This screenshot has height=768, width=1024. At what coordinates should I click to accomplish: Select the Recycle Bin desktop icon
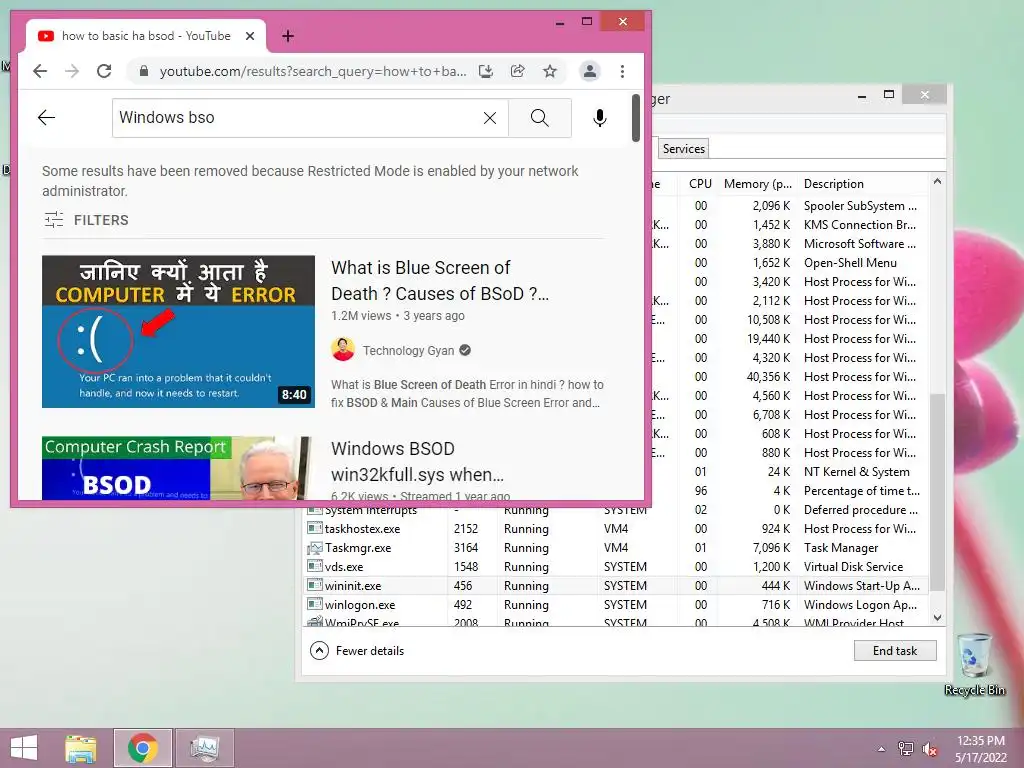tap(974, 664)
